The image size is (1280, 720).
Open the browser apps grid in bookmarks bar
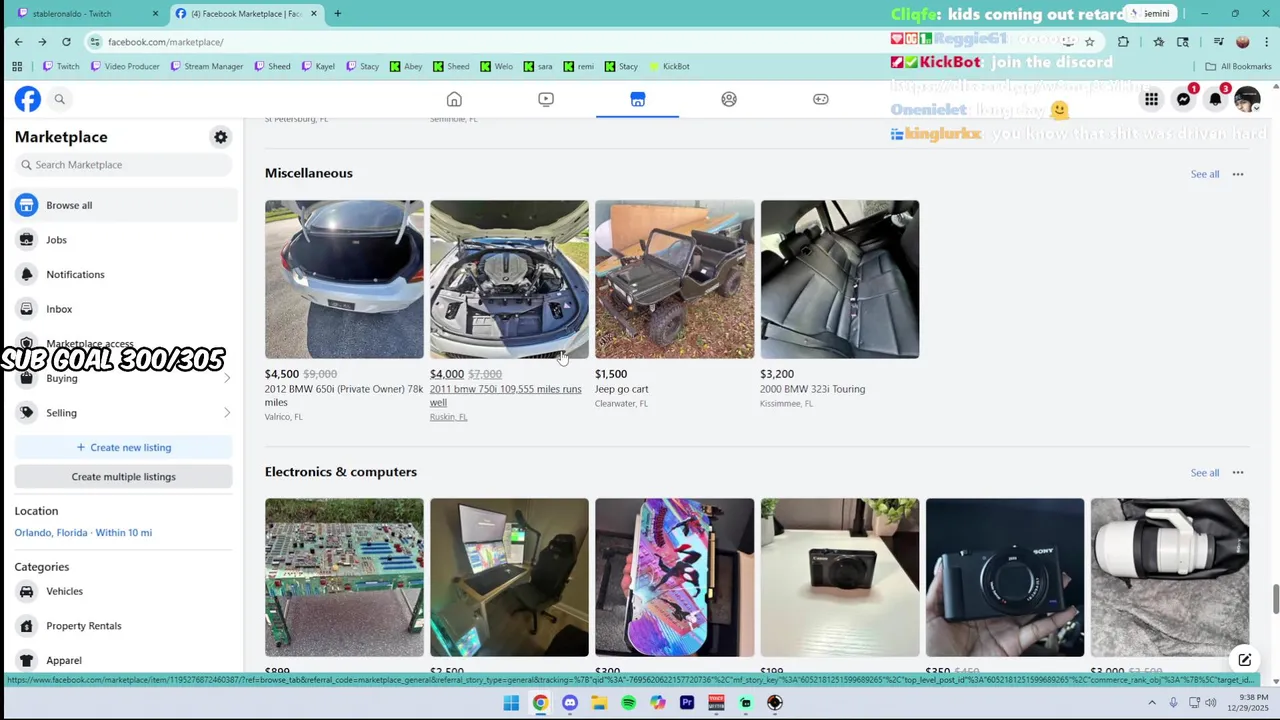pos(17,66)
